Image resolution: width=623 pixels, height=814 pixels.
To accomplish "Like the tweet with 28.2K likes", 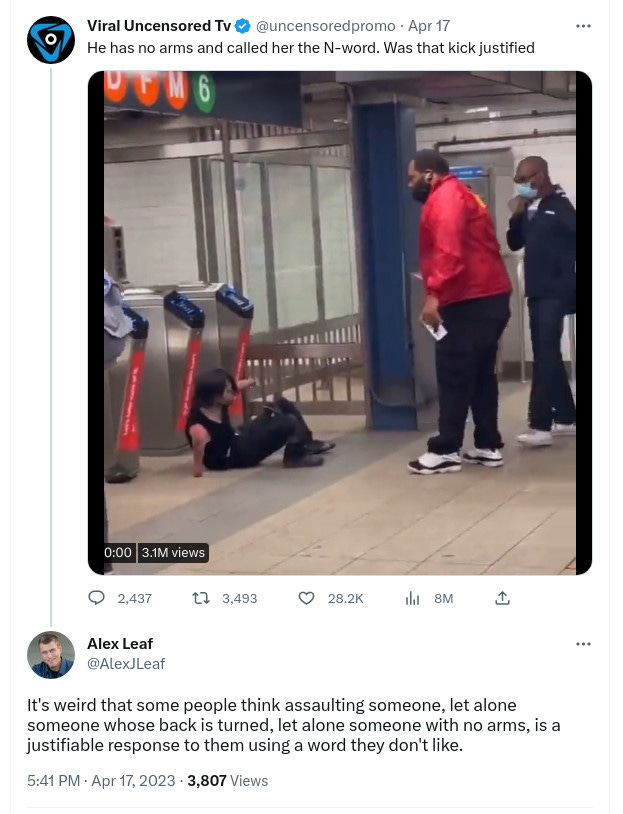I will click(x=306, y=598).
